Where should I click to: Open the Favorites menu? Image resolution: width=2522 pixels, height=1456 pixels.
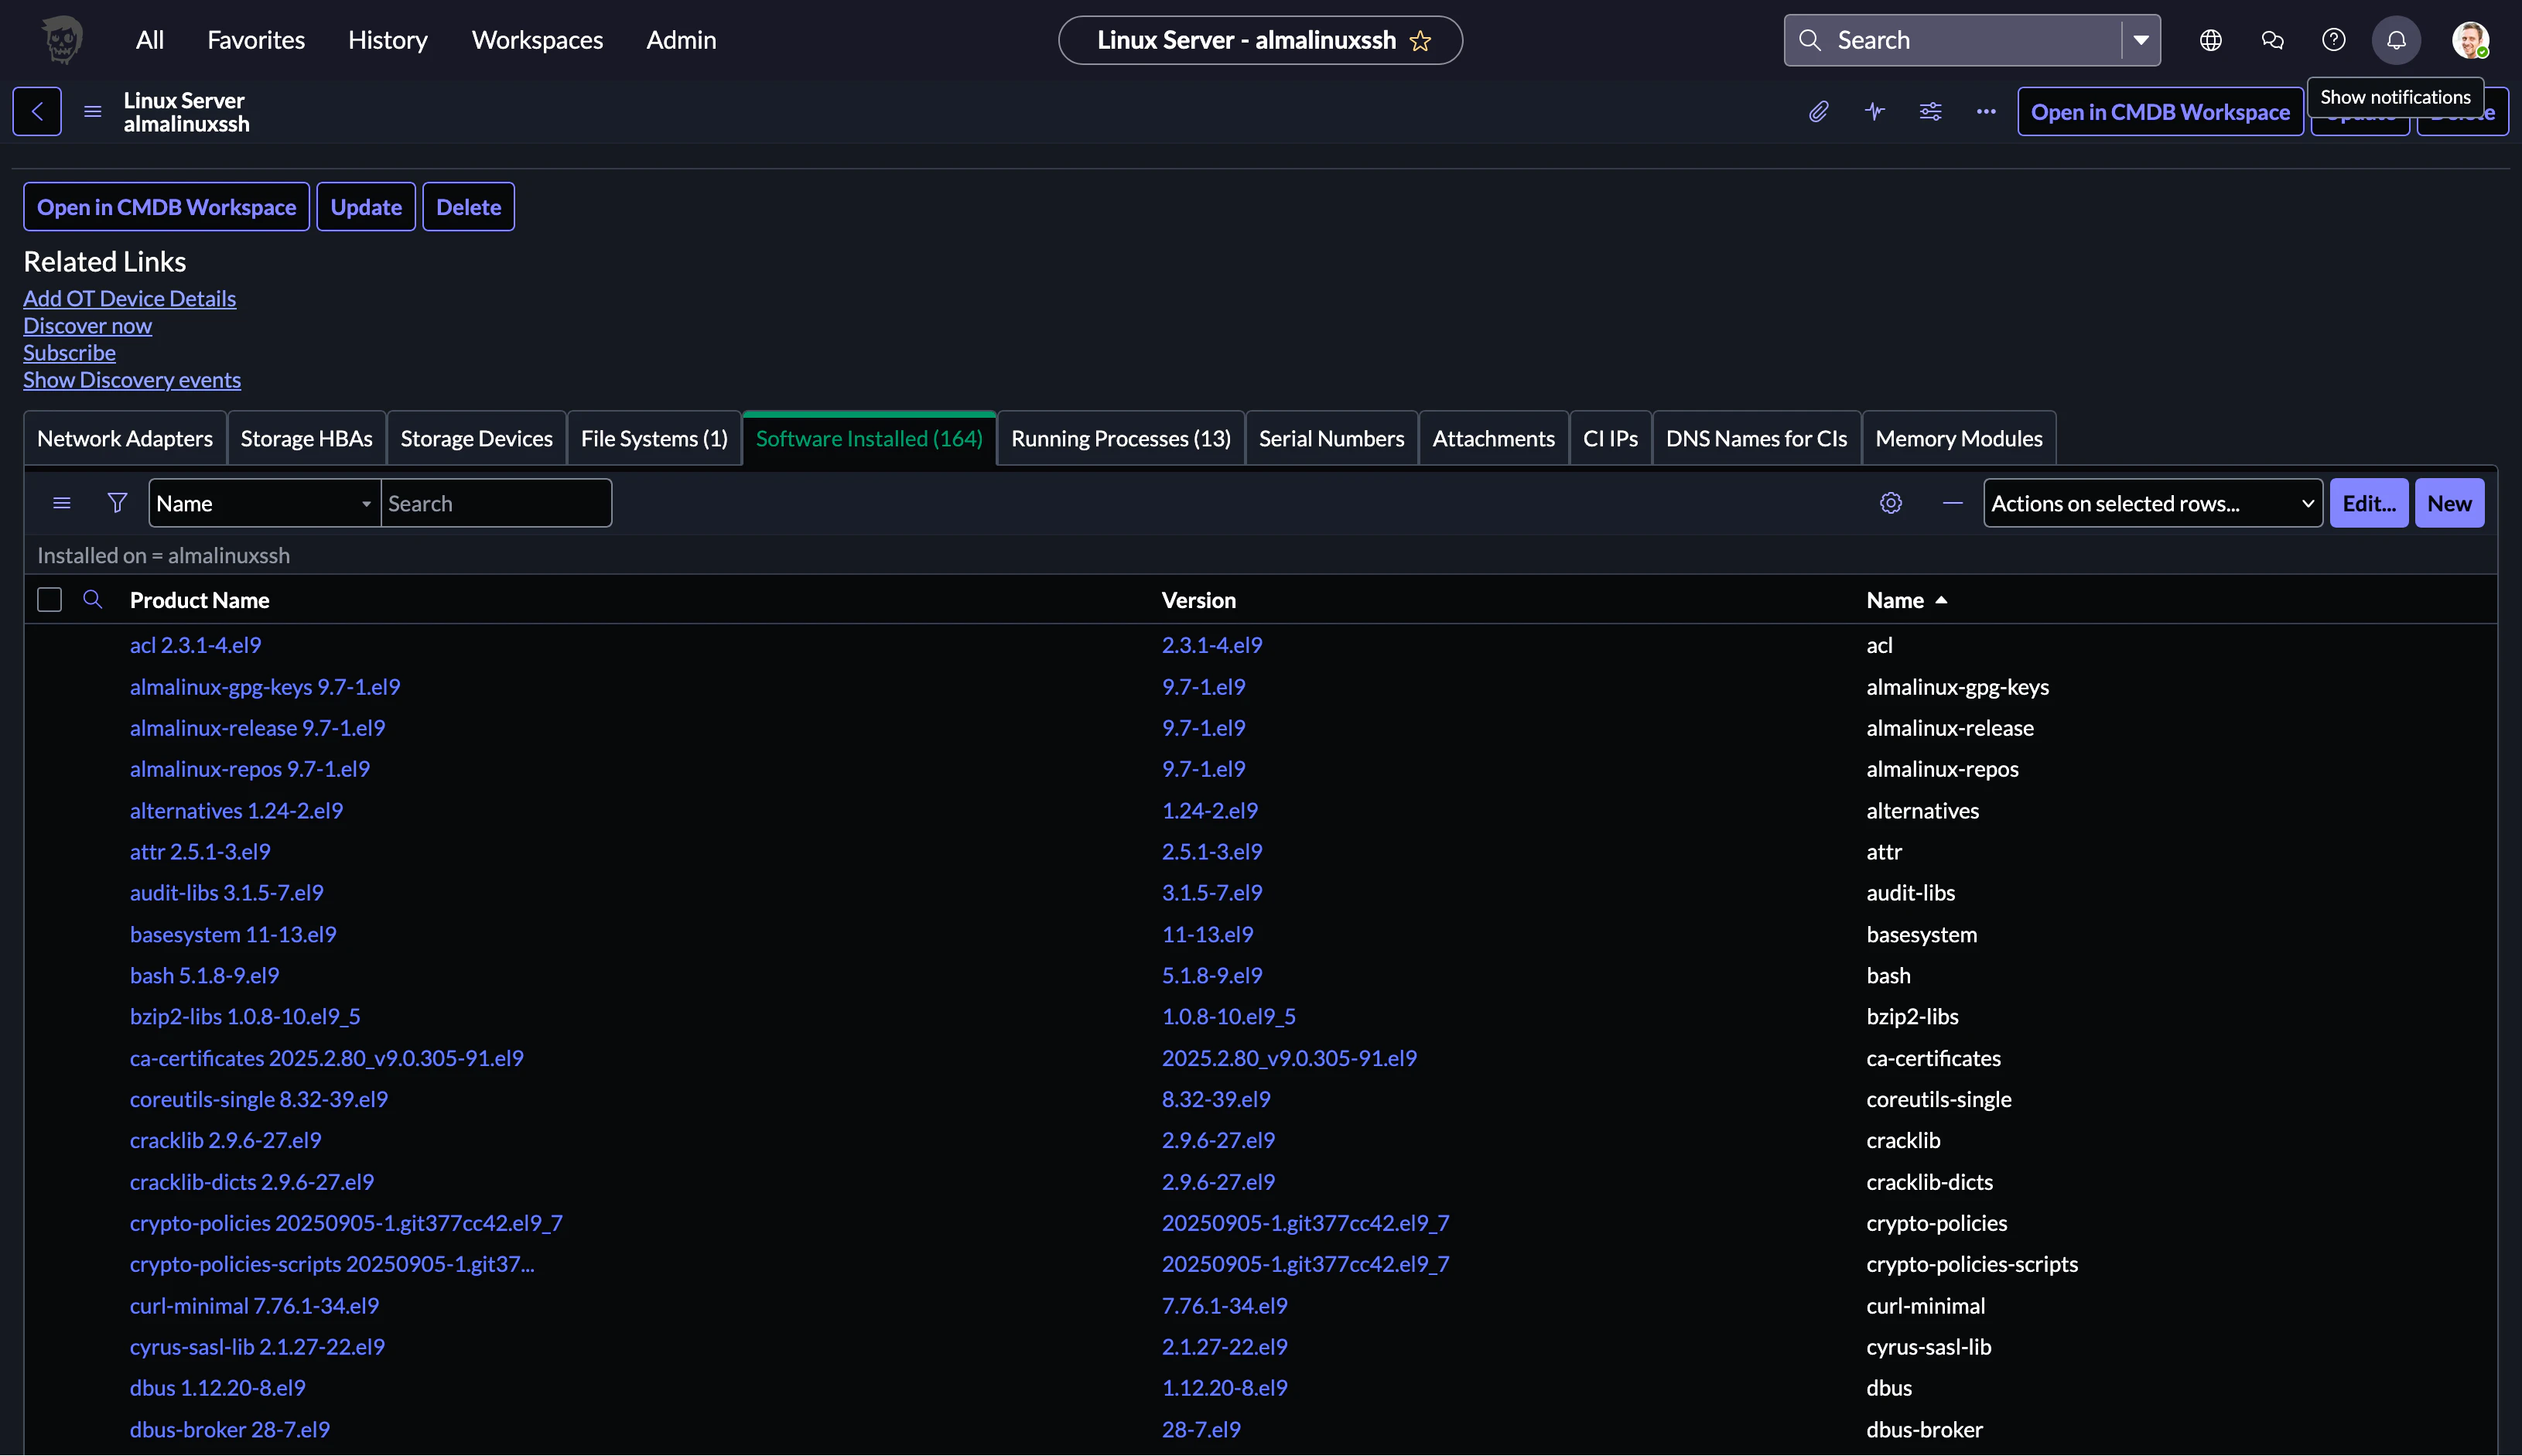pos(256,40)
